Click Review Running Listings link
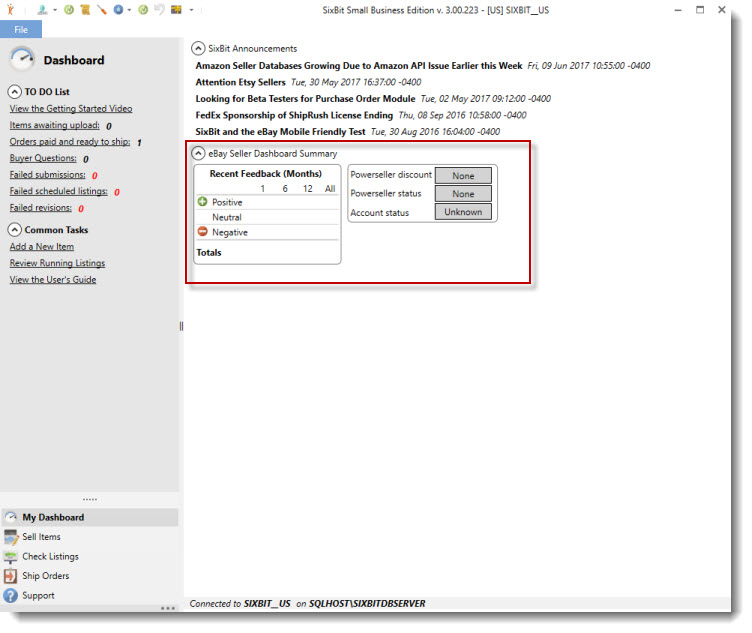This screenshot has width=752, height=633. click(58, 263)
